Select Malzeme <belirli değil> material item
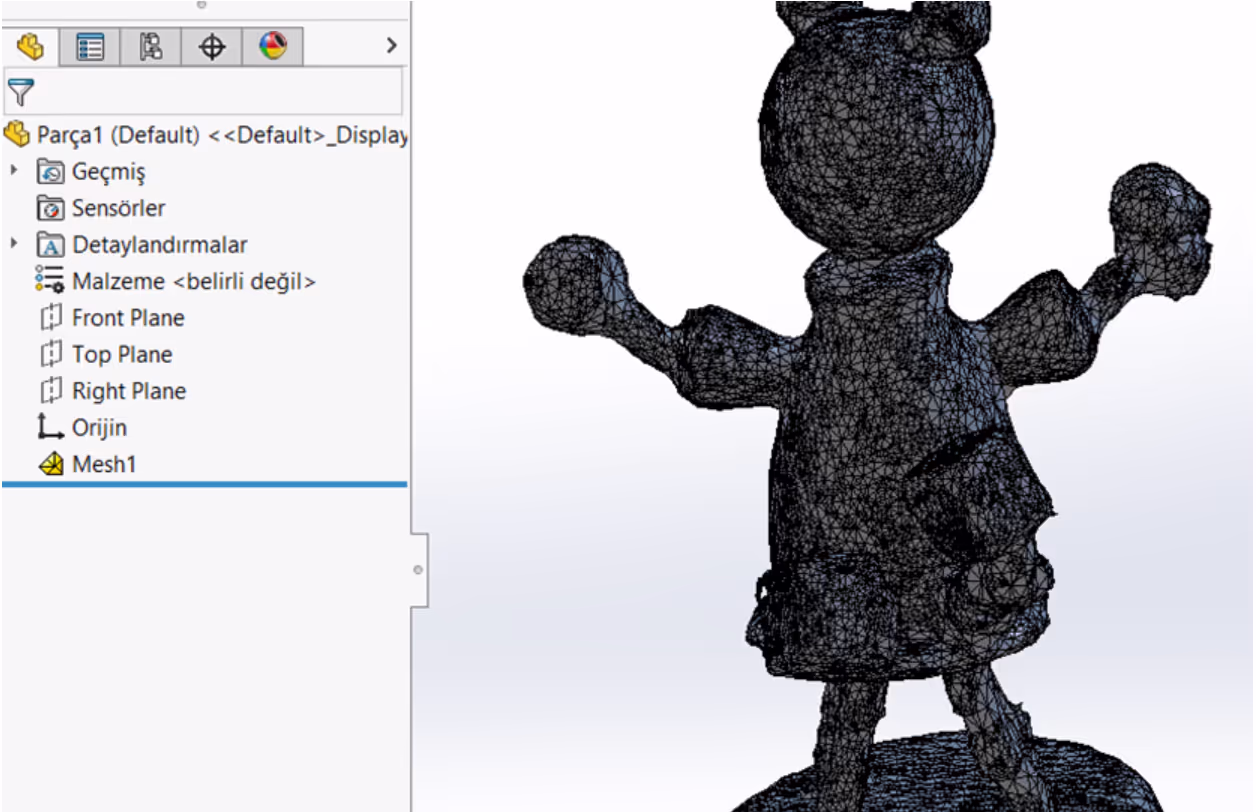Viewport: 1256px width, 812px height. [194, 282]
